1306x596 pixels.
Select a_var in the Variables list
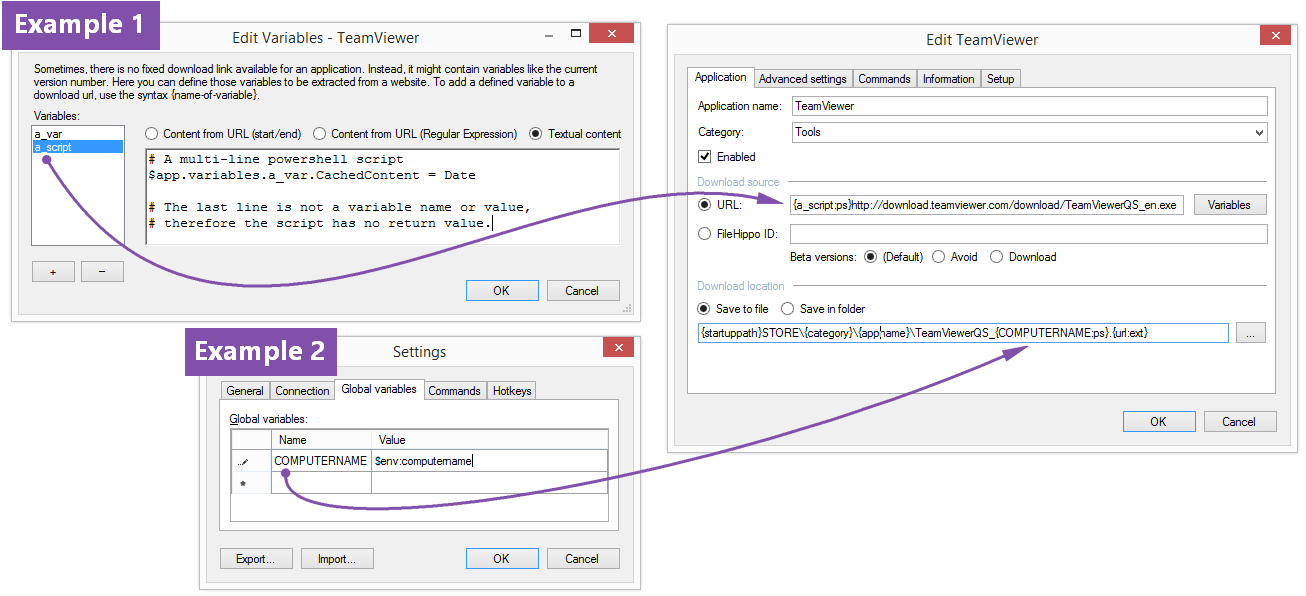pos(77,133)
